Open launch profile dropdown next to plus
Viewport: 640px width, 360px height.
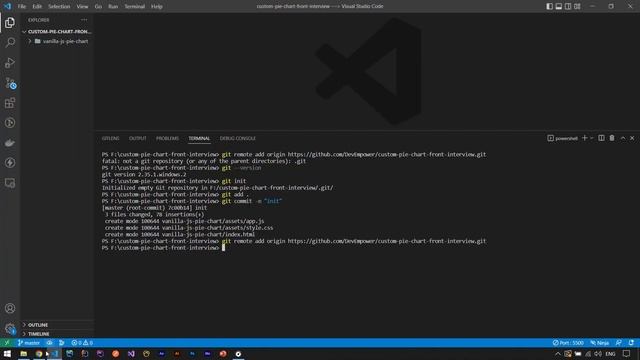591,138
